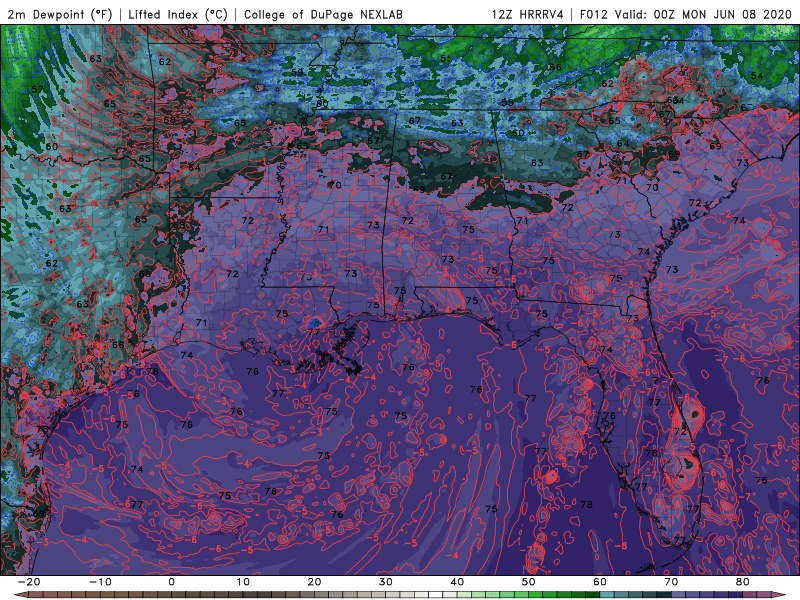Click the 50 label on the color scale
The height and width of the screenshot is (600, 800).
coord(529,582)
